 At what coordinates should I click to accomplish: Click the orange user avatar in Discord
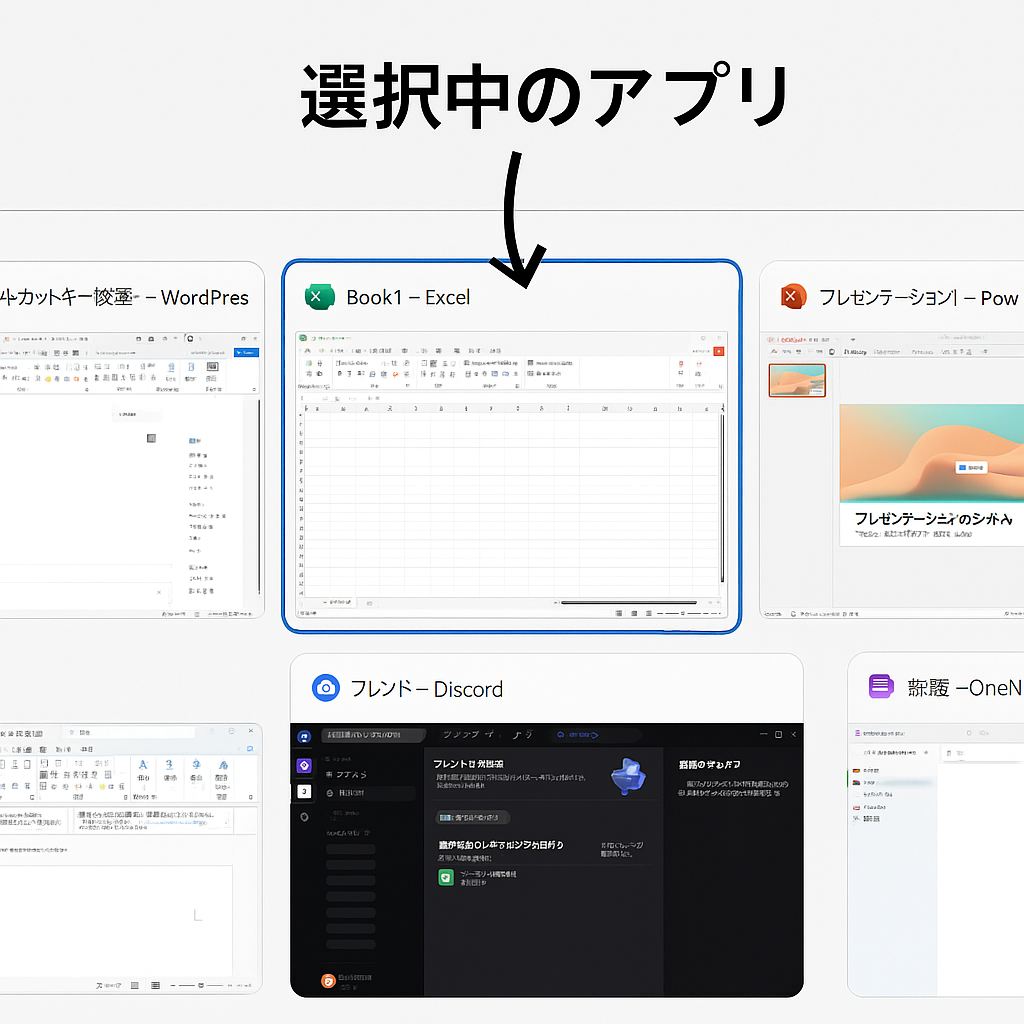[x=327, y=981]
